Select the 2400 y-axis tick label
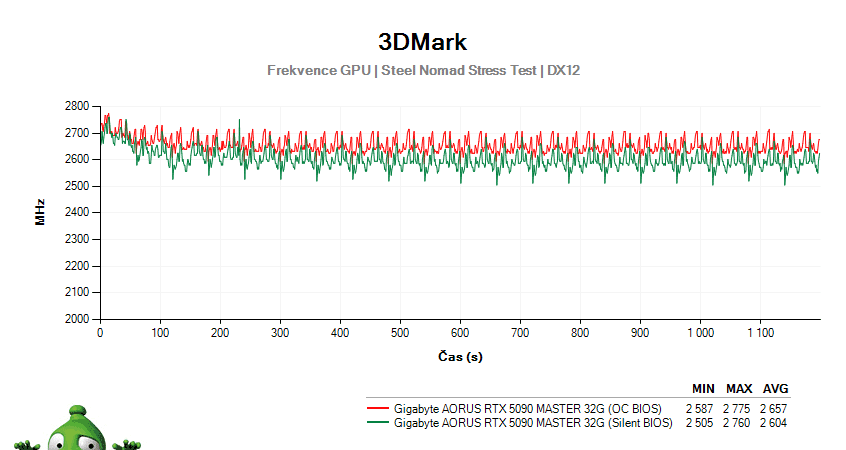This screenshot has width=846, height=450. [77, 213]
